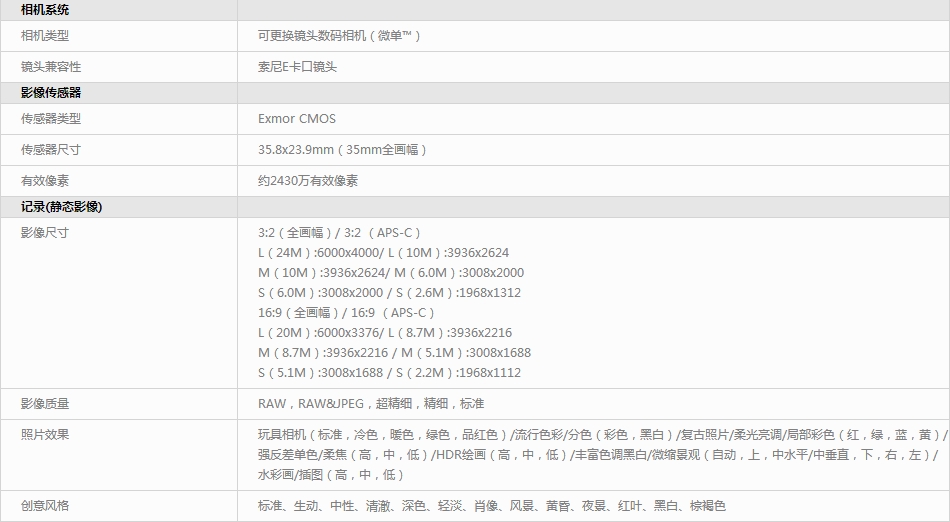
Task: Select the 传感器类型 row label
Action: (51, 119)
